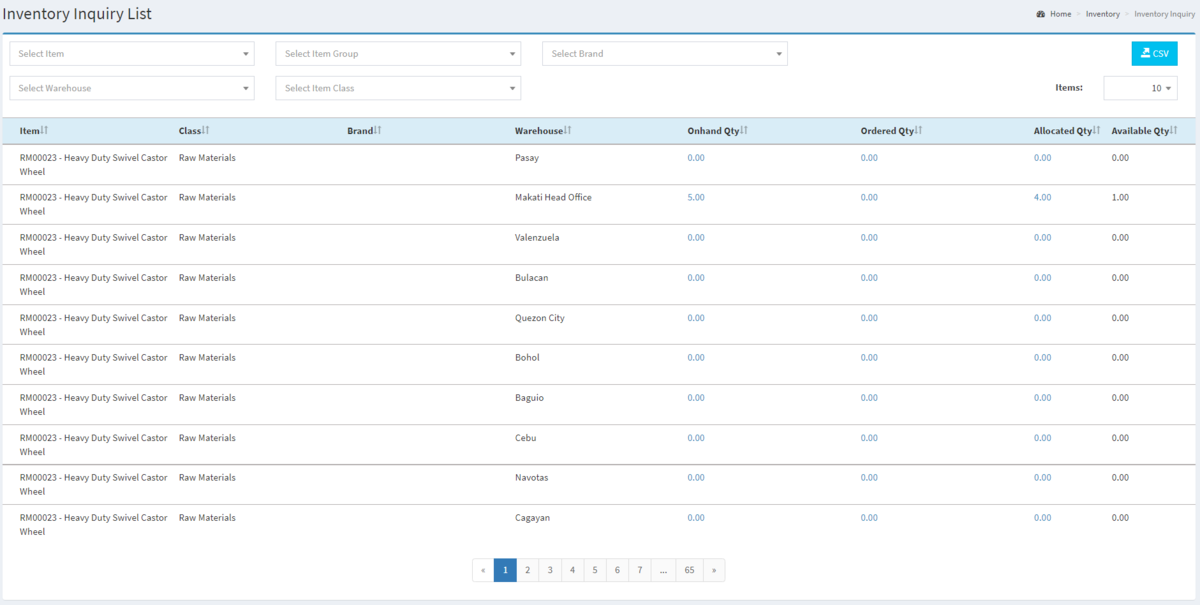The width and height of the screenshot is (1200, 605).
Task: Click the download icon on the CSV button
Action: click(1147, 53)
